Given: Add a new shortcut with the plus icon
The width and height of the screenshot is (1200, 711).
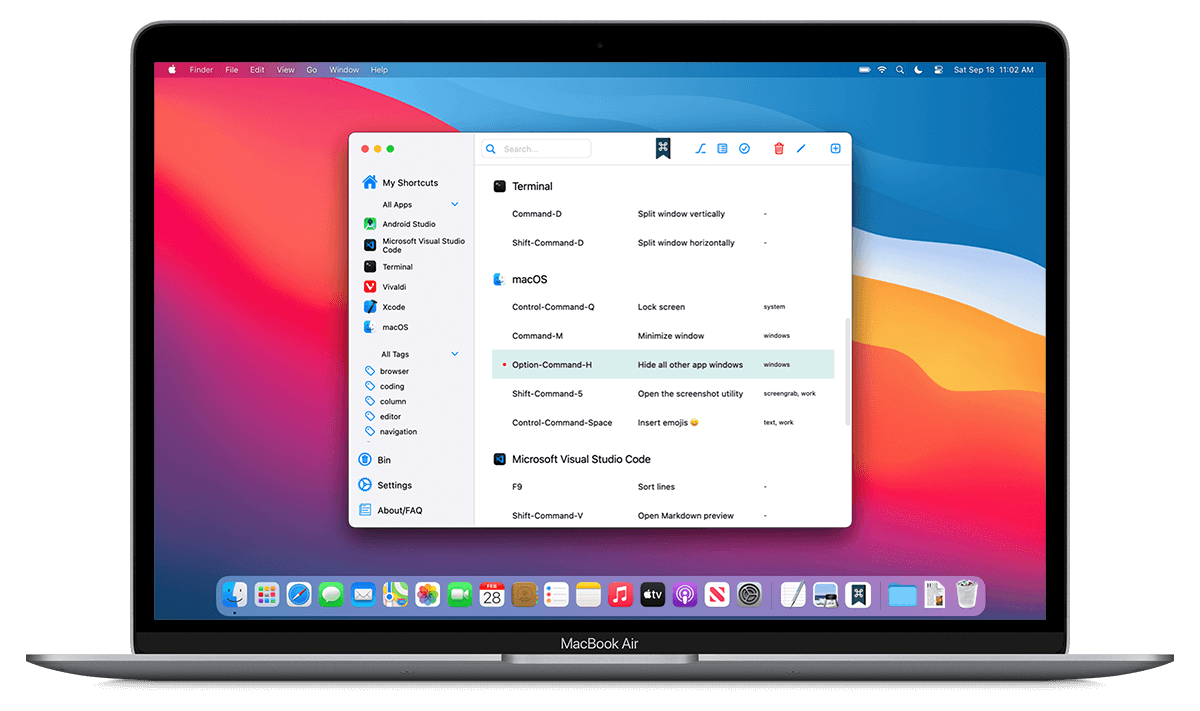Looking at the screenshot, I should tap(836, 149).
